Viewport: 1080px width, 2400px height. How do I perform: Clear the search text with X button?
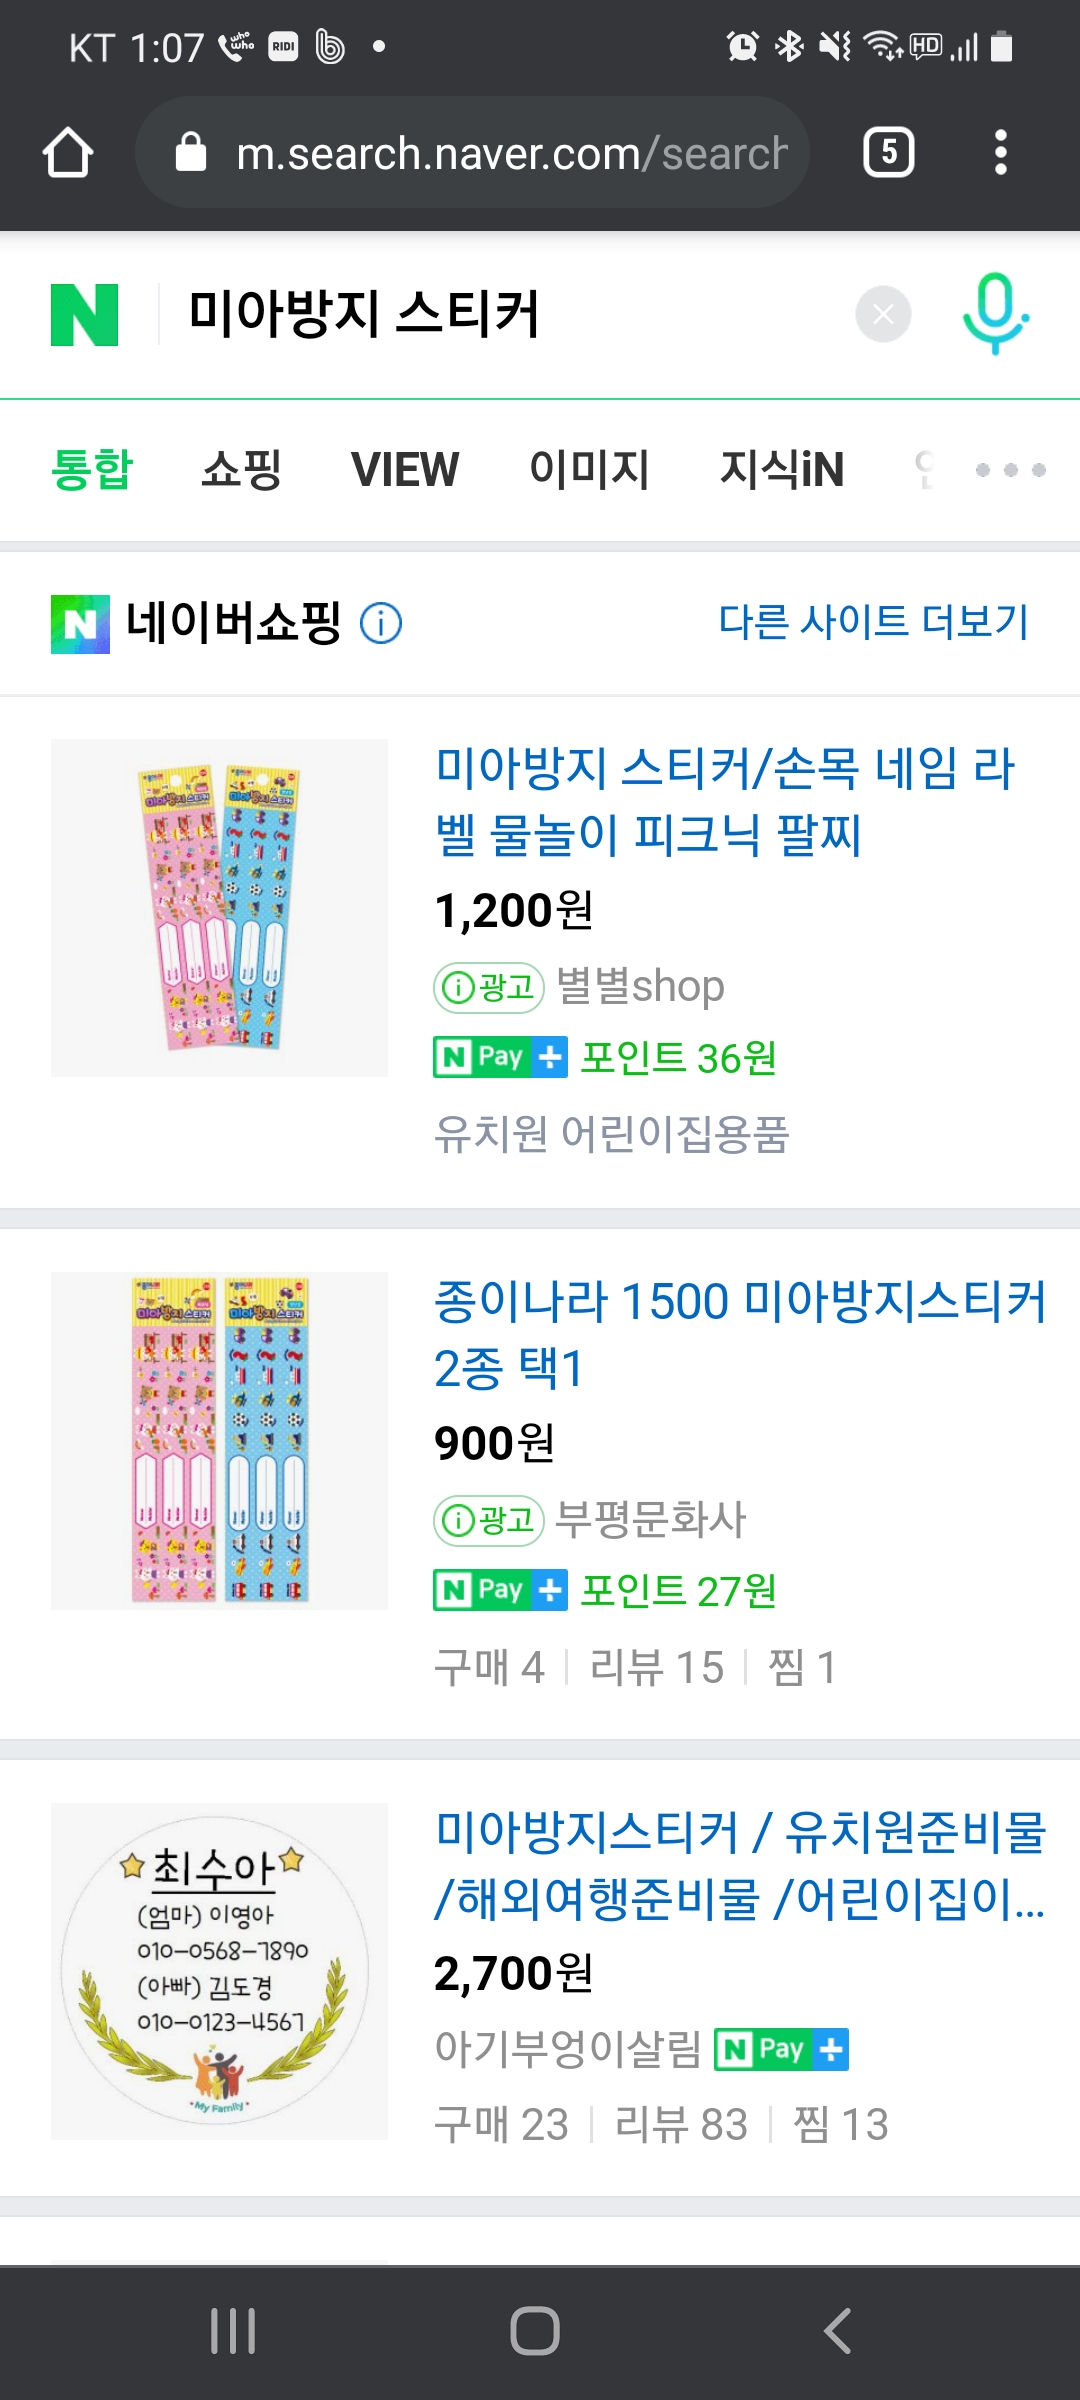tap(883, 315)
